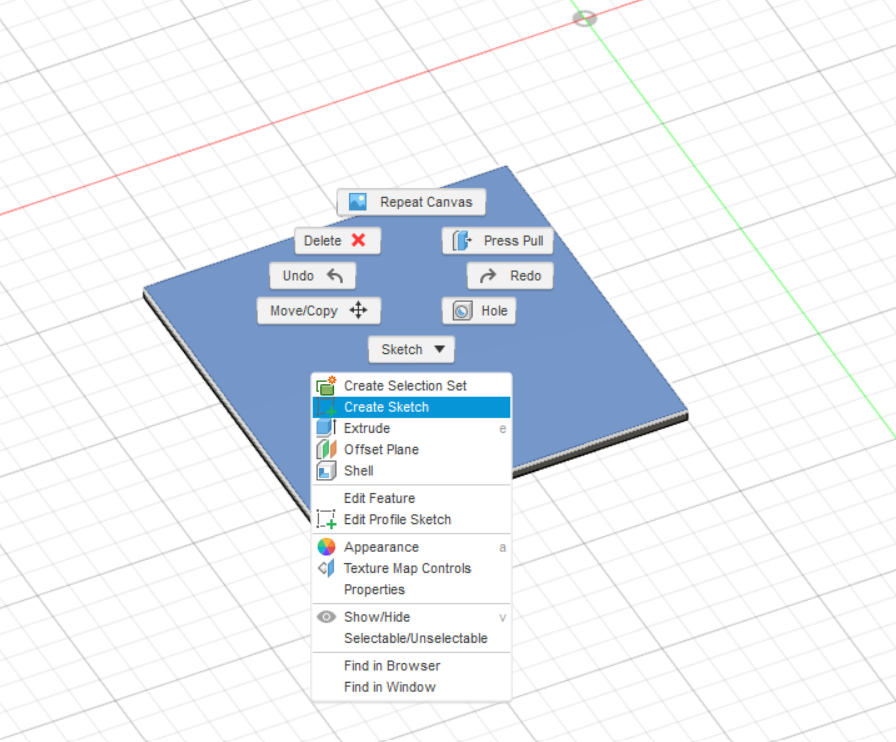
Task: Click the Edit Profile Sketch icon
Action: click(x=326, y=519)
